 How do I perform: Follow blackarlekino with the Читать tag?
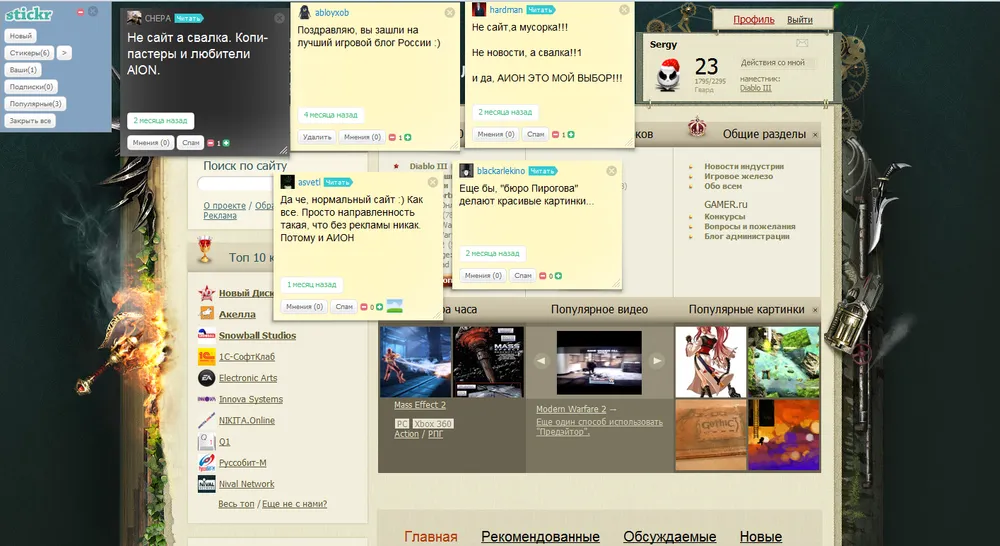[543, 171]
